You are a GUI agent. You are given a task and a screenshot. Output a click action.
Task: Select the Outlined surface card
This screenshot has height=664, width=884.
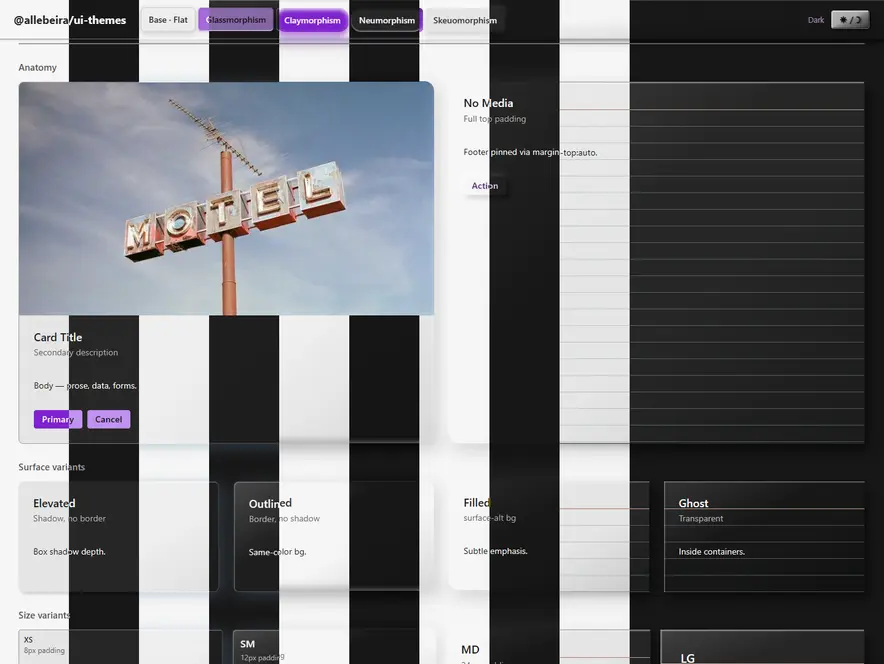pyautogui.click(x=334, y=537)
